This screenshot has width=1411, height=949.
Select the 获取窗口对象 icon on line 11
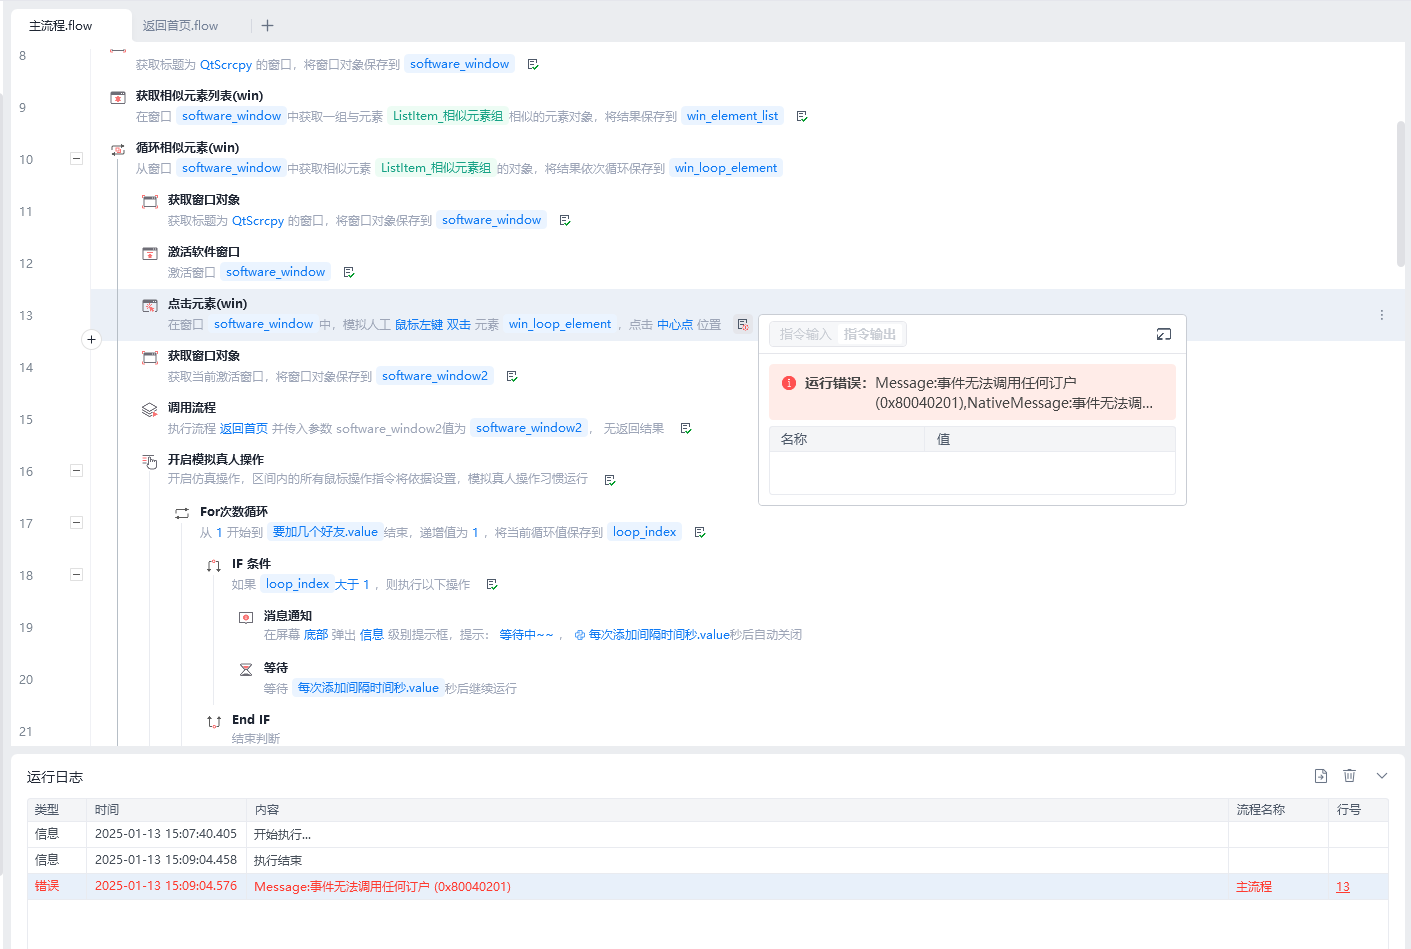pos(150,201)
